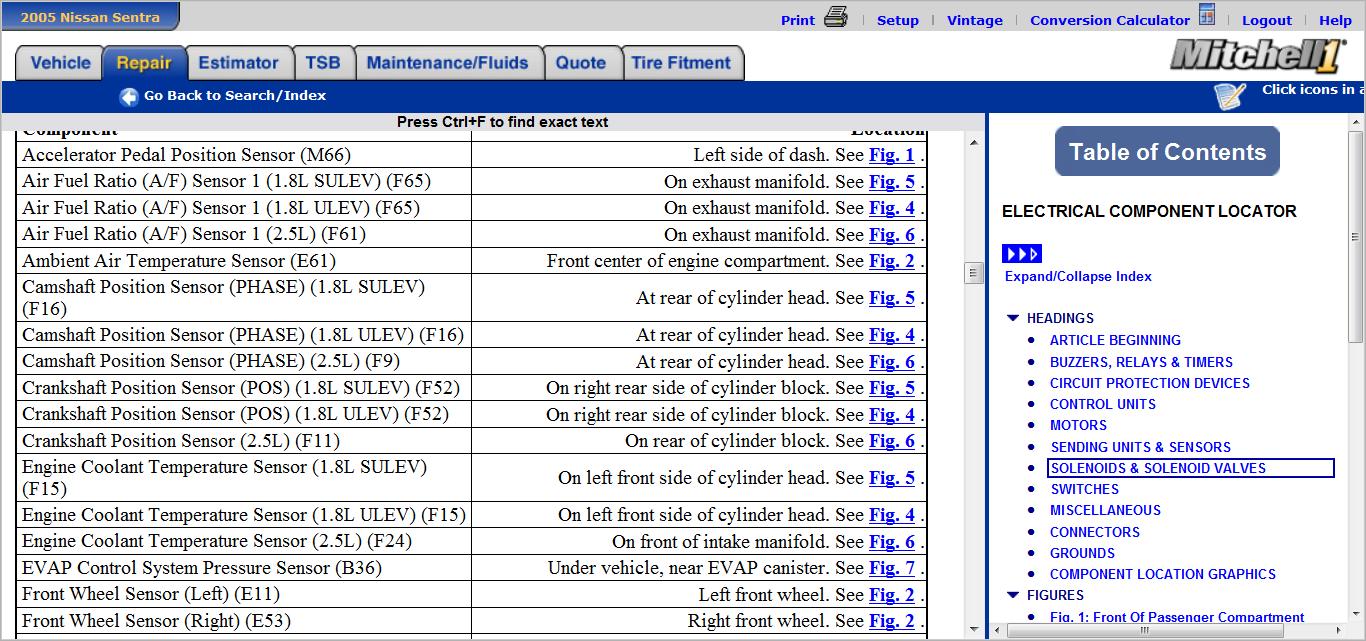Open Fig. 2 link for Ambient Air Temperature Sensor
The height and width of the screenshot is (641, 1366).
(892, 261)
